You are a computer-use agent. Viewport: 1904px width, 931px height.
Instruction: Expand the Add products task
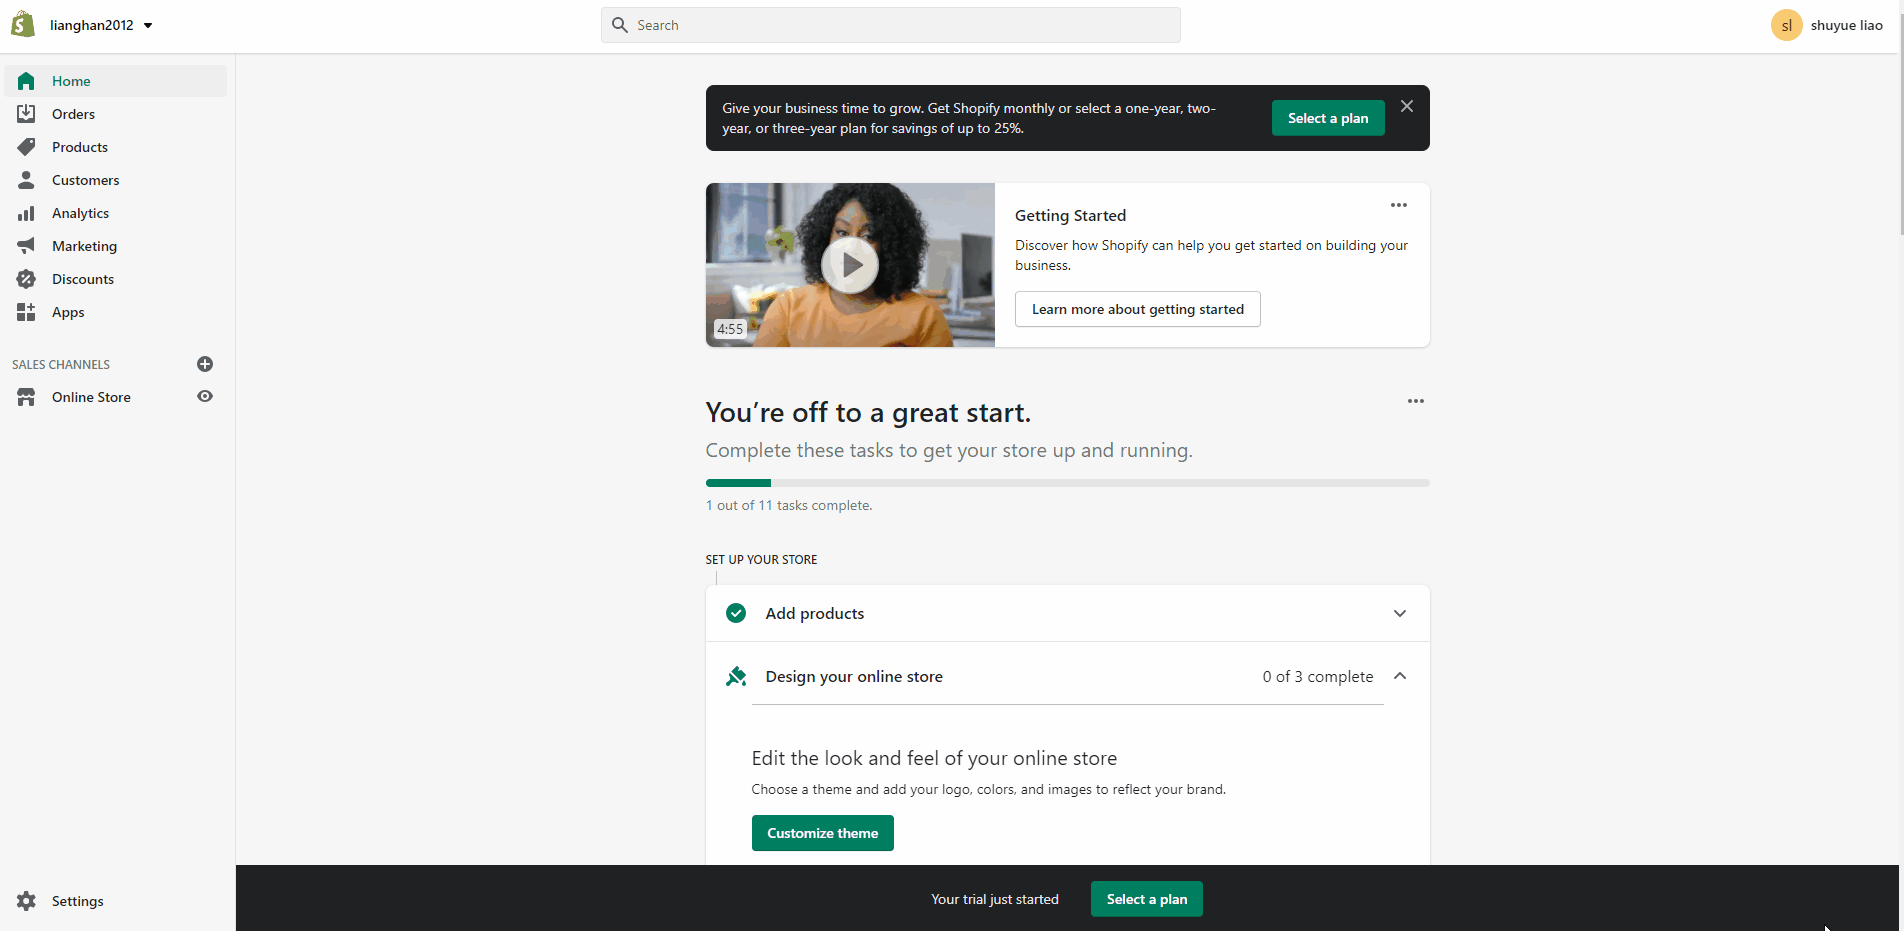click(1399, 613)
